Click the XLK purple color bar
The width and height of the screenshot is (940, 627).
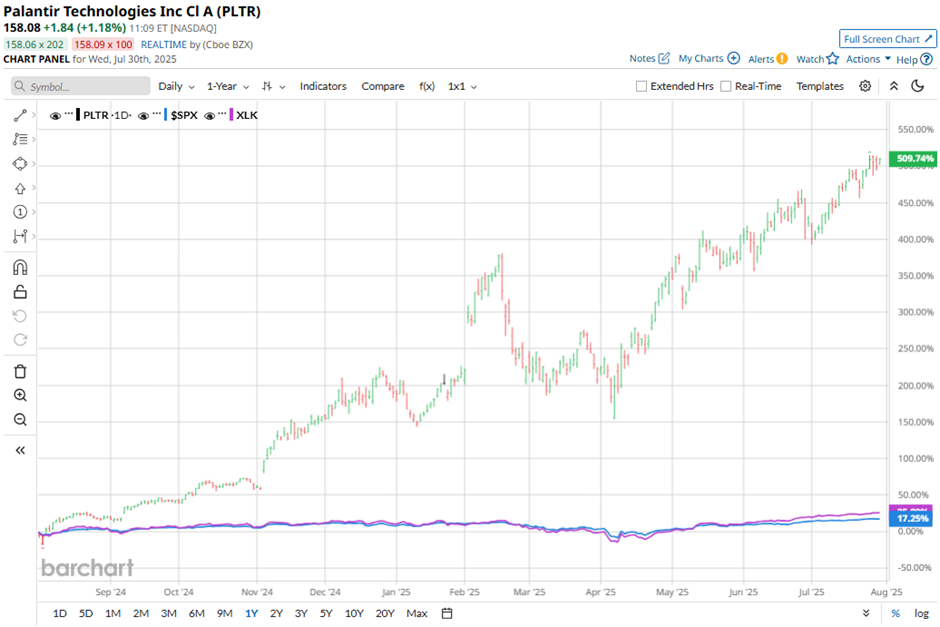pyautogui.click(x=231, y=115)
